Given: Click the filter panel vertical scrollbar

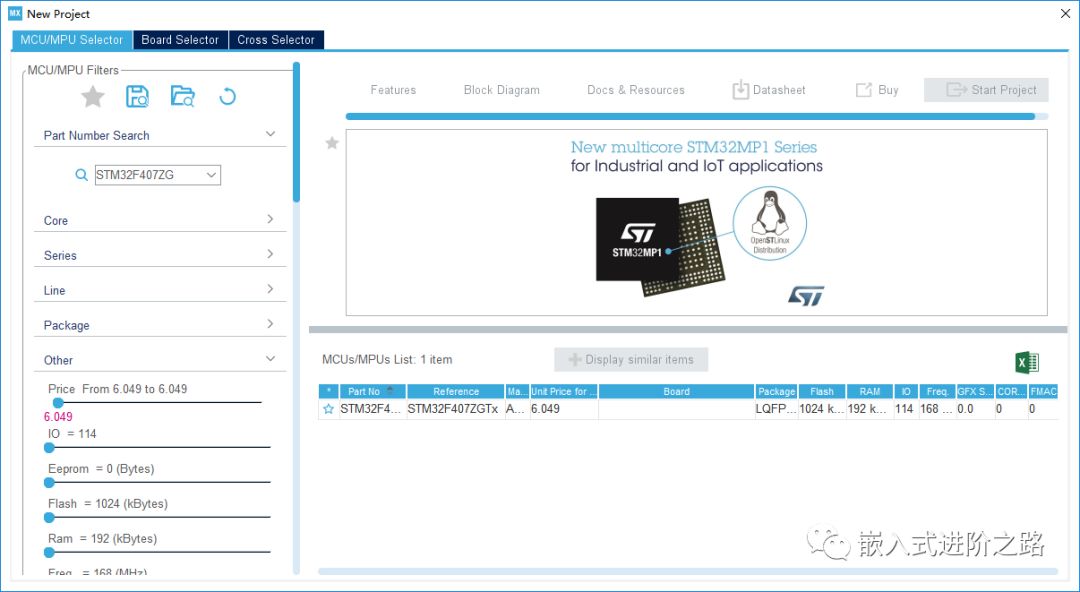Looking at the screenshot, I should coord(296,132).
